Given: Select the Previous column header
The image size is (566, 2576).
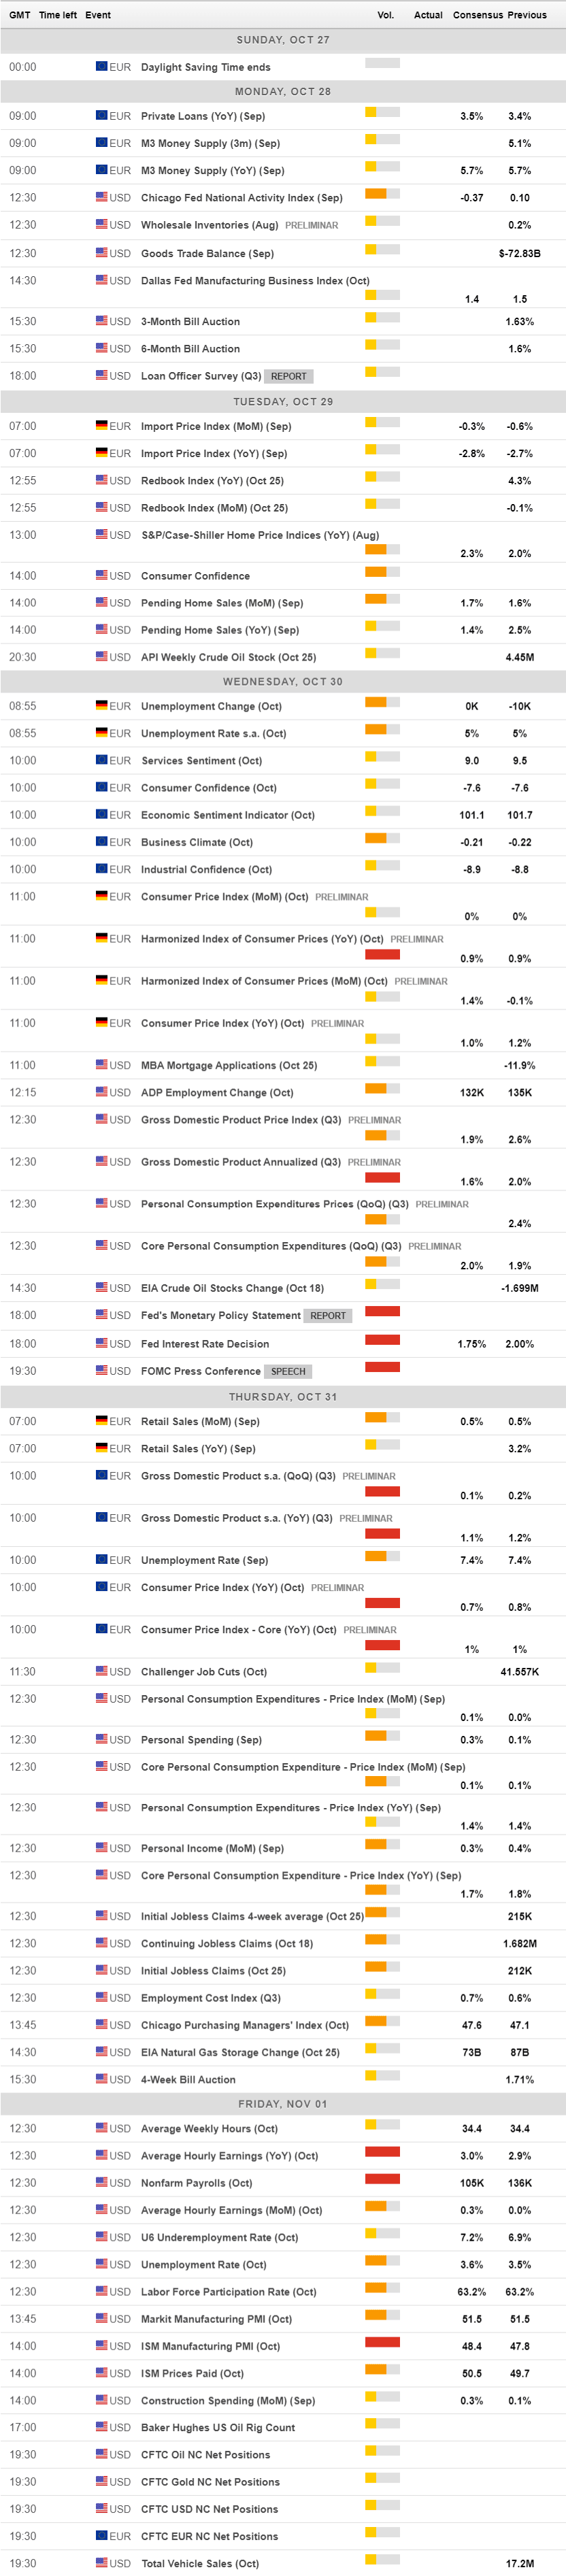Looking at the screenshot, I should click(527, 15).
